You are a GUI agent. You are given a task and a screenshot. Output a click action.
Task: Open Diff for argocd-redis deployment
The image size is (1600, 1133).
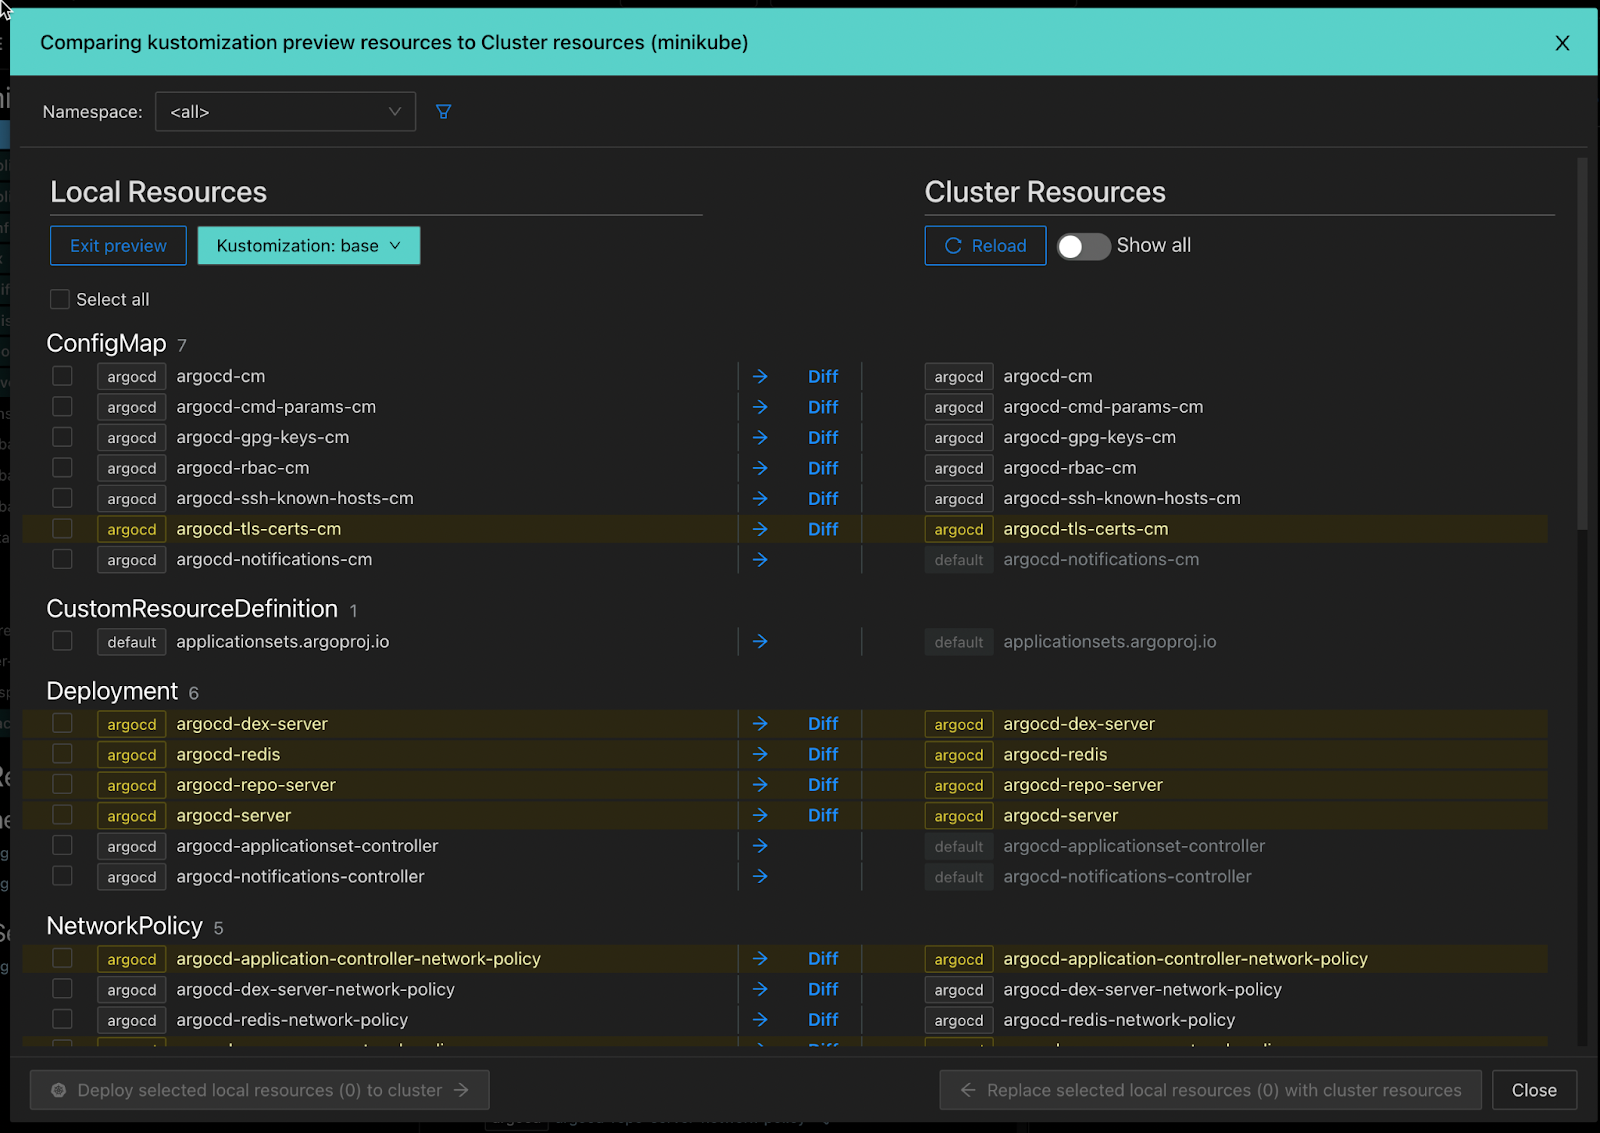[823, 755]
